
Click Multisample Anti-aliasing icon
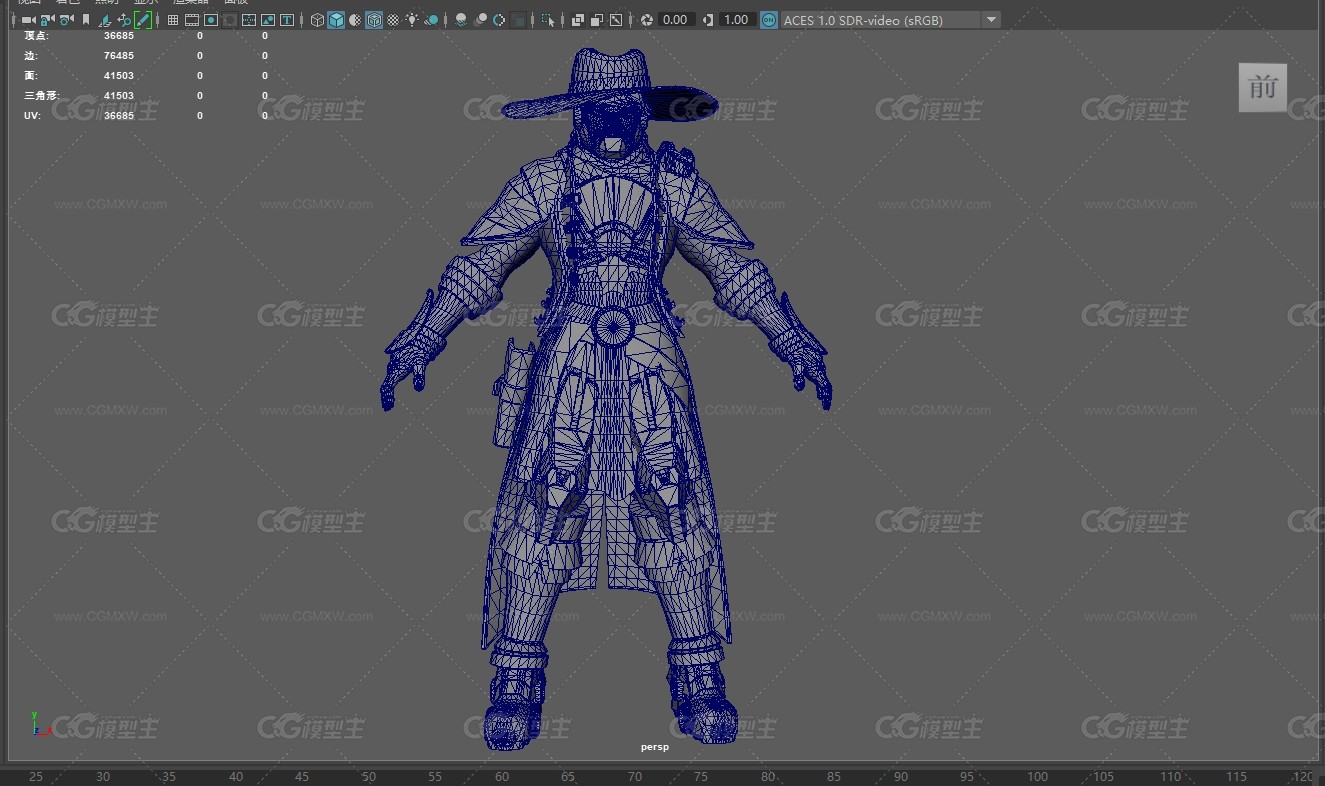point(499,20)
